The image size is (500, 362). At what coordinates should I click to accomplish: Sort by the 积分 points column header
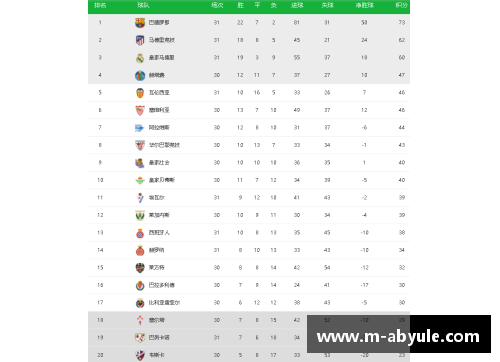point(401,5)
